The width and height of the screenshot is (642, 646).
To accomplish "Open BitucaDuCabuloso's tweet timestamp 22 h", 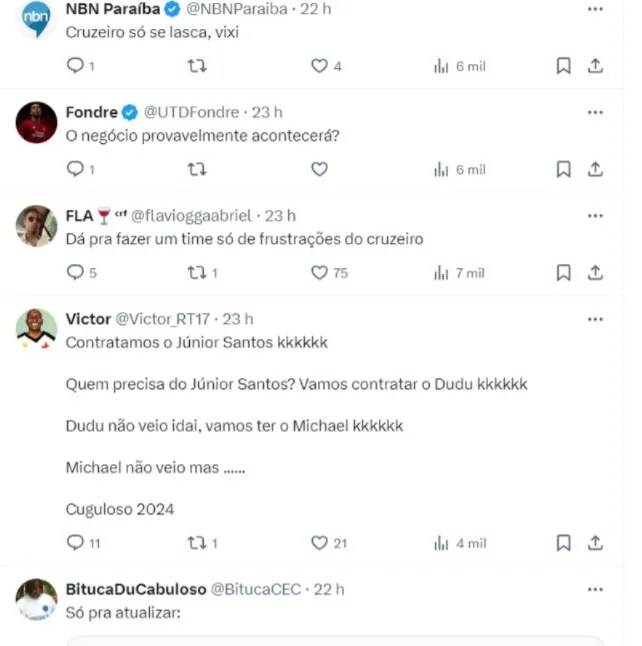I will [328, 589].
